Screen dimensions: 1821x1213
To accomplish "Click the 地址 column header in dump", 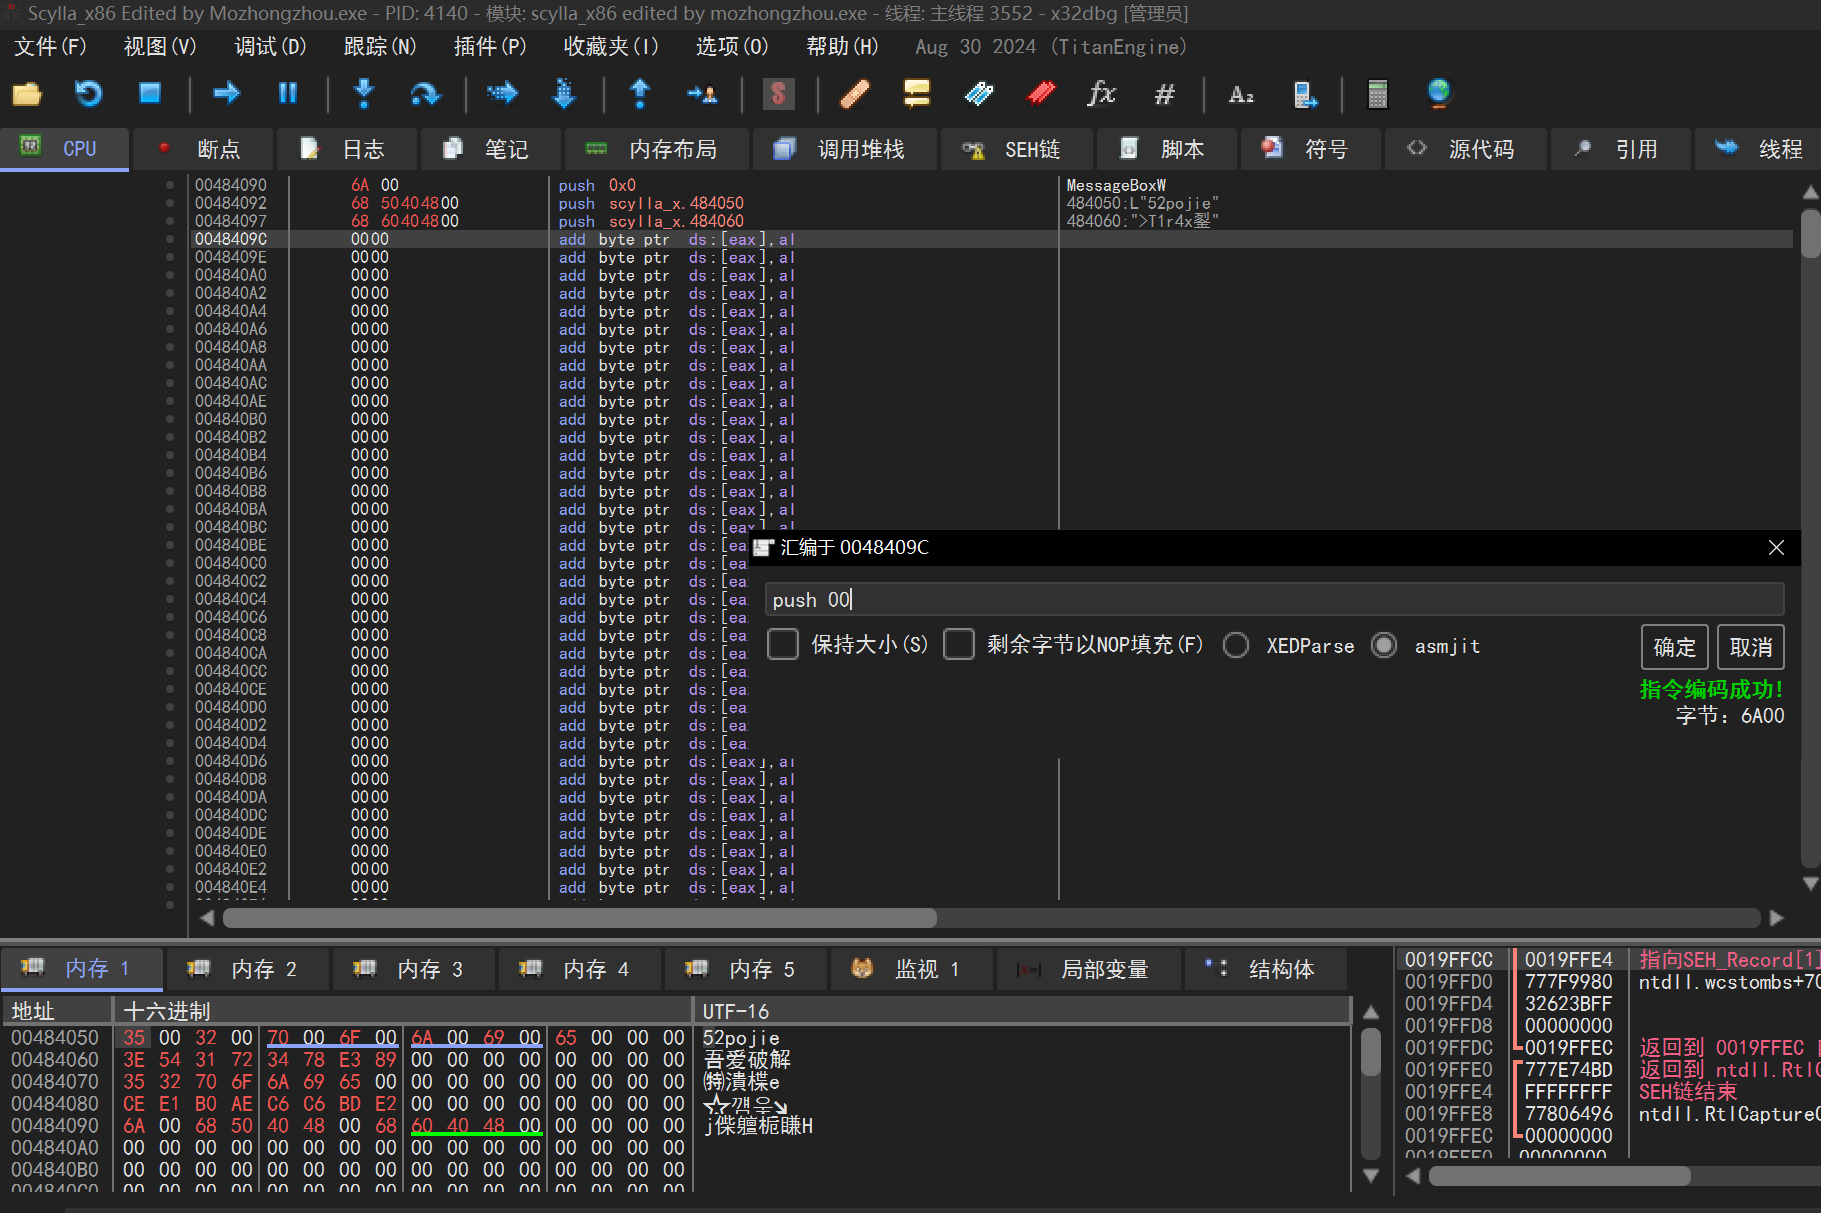I will (58, 1011).
